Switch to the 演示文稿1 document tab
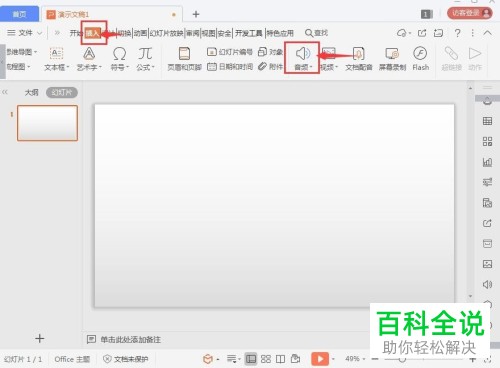The image size is (500, 368). (x=112, y=14)
